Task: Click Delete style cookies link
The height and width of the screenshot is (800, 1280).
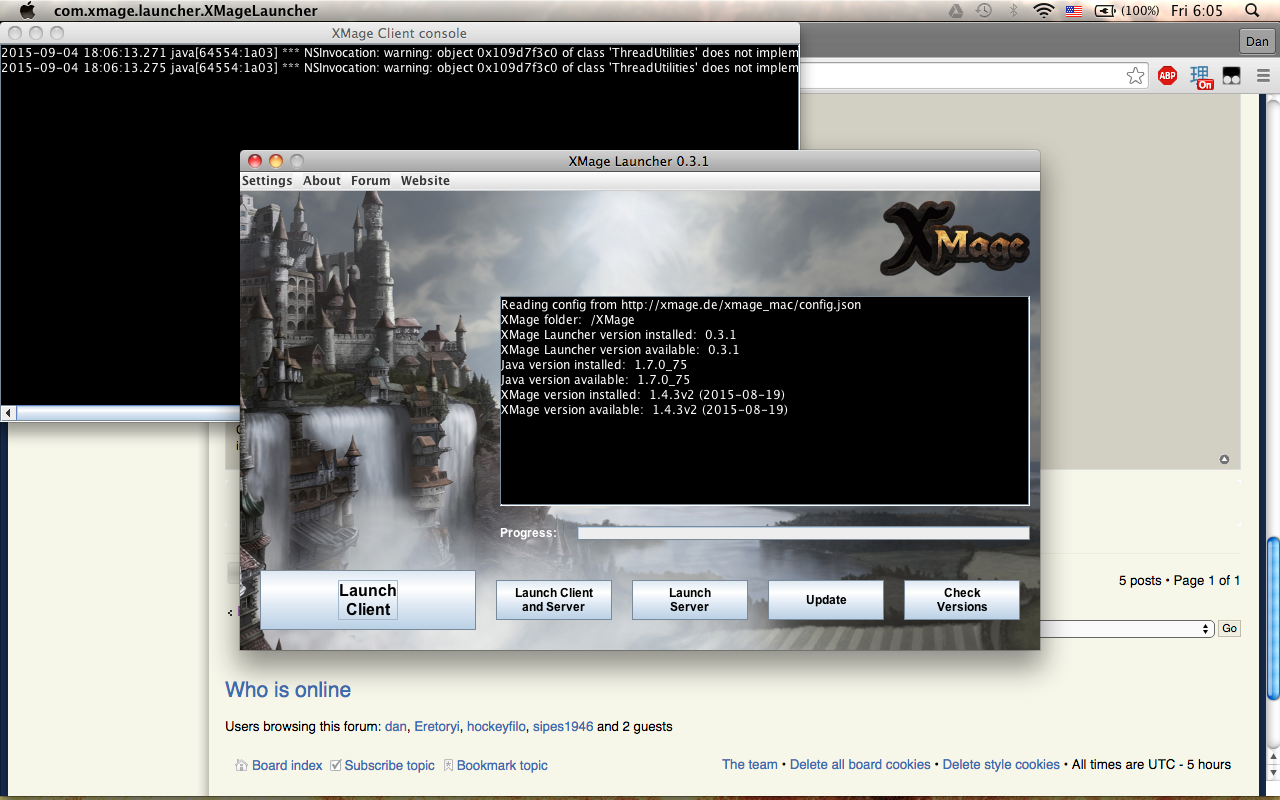Action: (x=1001, y=764)
